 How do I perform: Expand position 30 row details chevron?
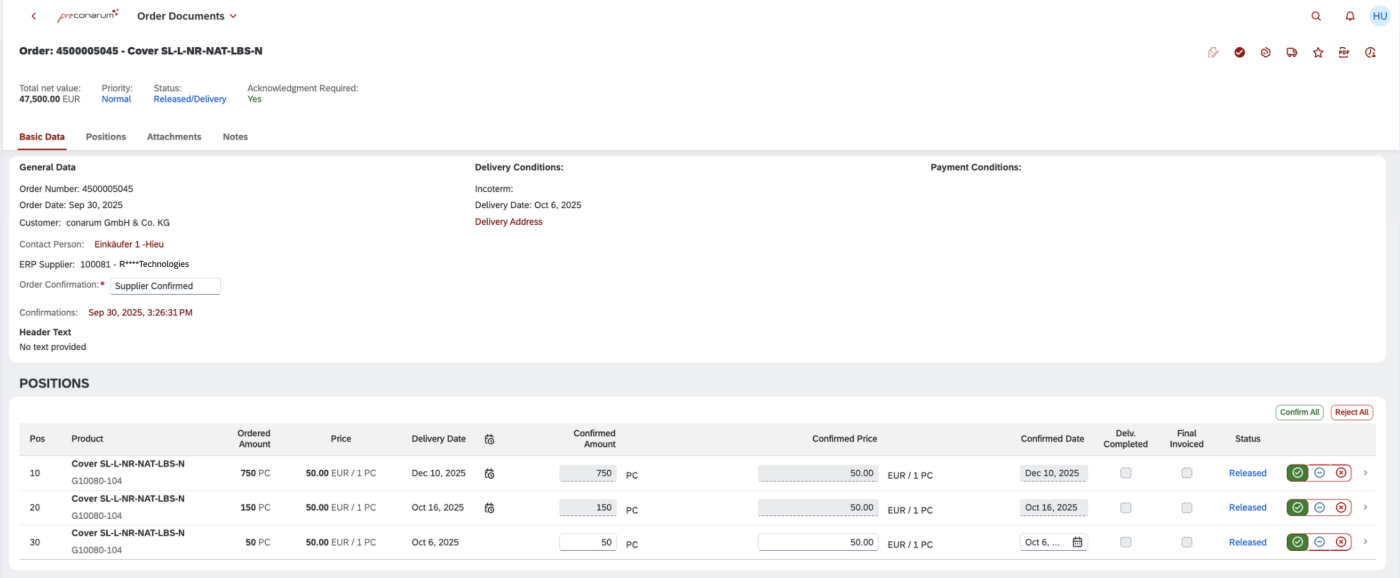pyautogui.click(x=1366, y=542)
